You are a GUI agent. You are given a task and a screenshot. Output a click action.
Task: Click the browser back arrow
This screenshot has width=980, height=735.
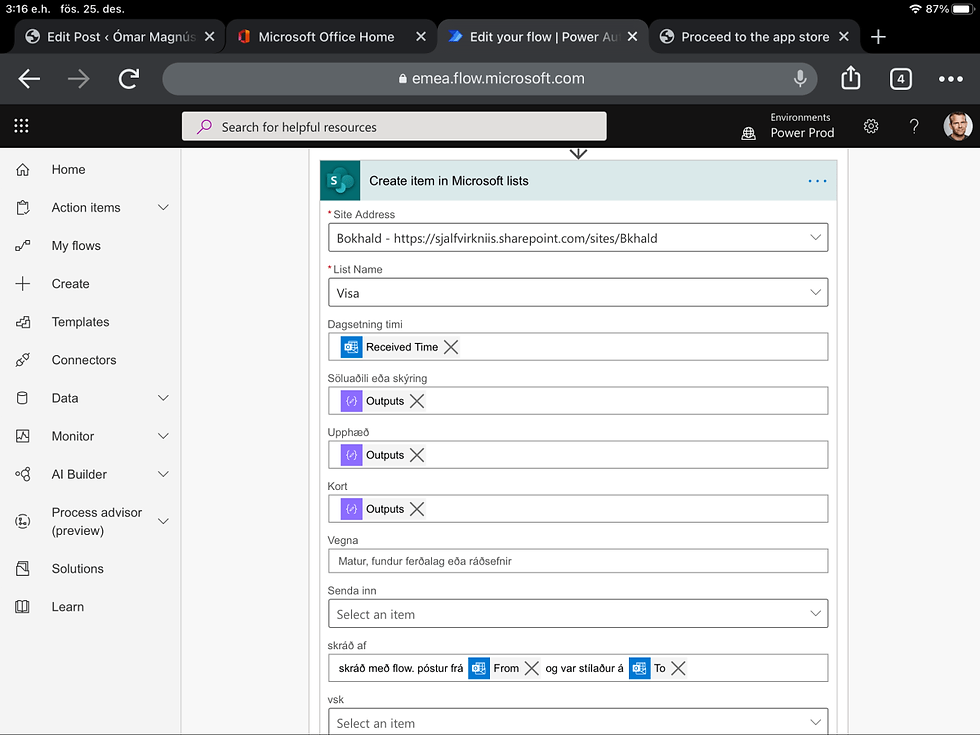(x=29, y=79)
